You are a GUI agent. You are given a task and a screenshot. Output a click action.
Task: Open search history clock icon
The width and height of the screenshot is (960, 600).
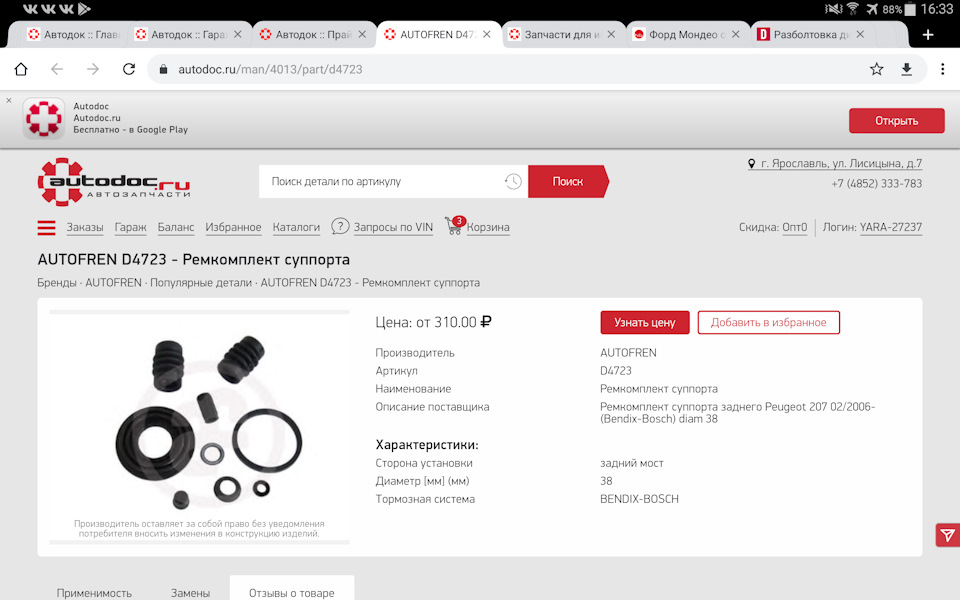tap(513, 181)
